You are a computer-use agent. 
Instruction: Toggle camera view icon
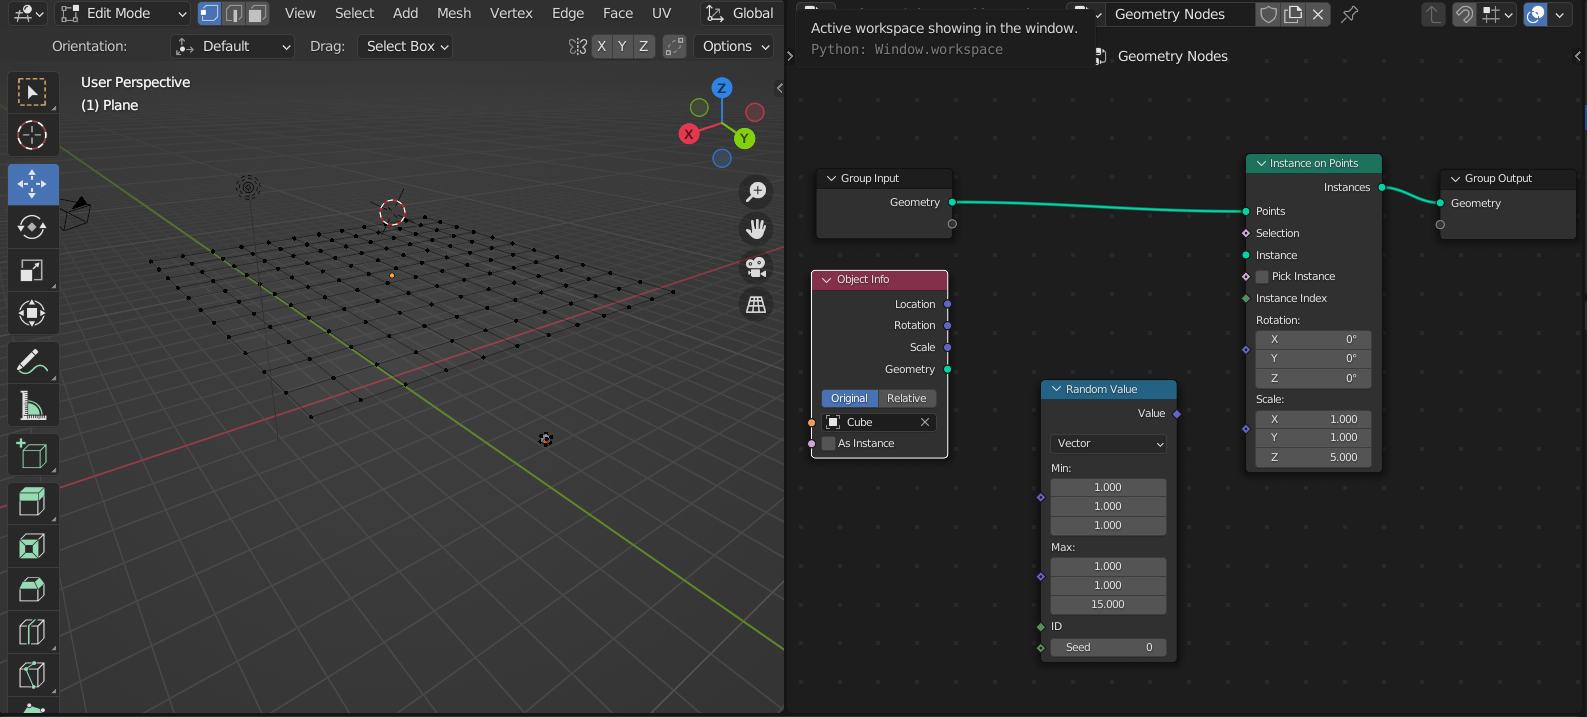point(756,267)
